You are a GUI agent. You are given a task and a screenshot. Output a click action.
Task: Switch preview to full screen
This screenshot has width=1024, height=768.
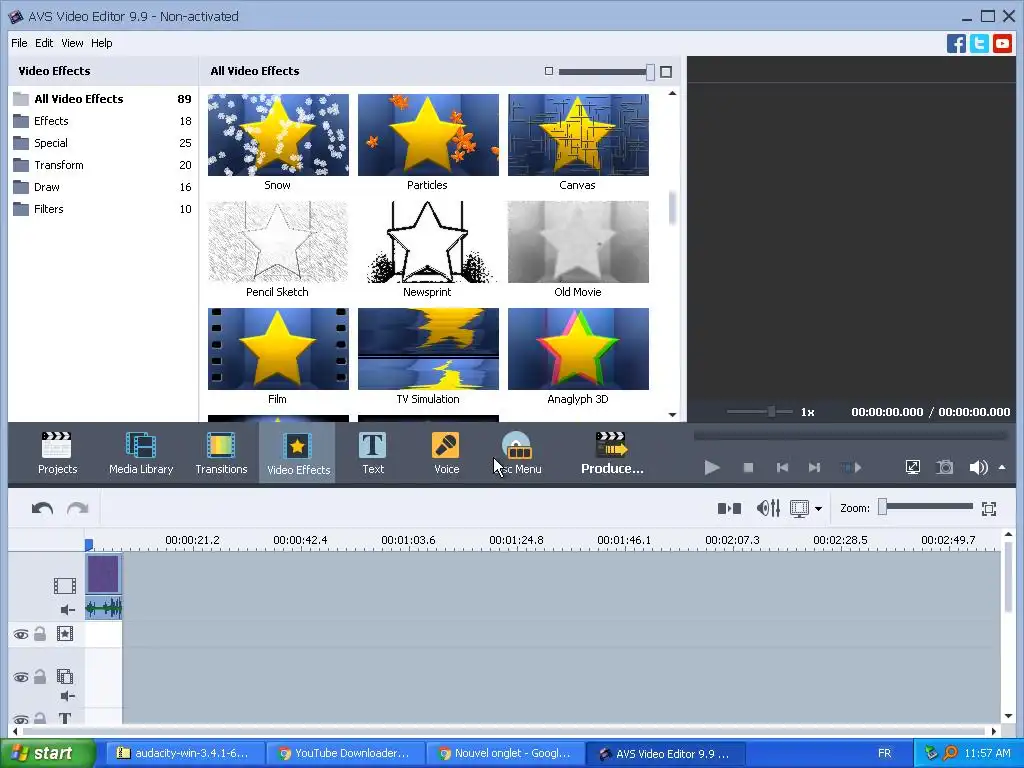(912, 467)
